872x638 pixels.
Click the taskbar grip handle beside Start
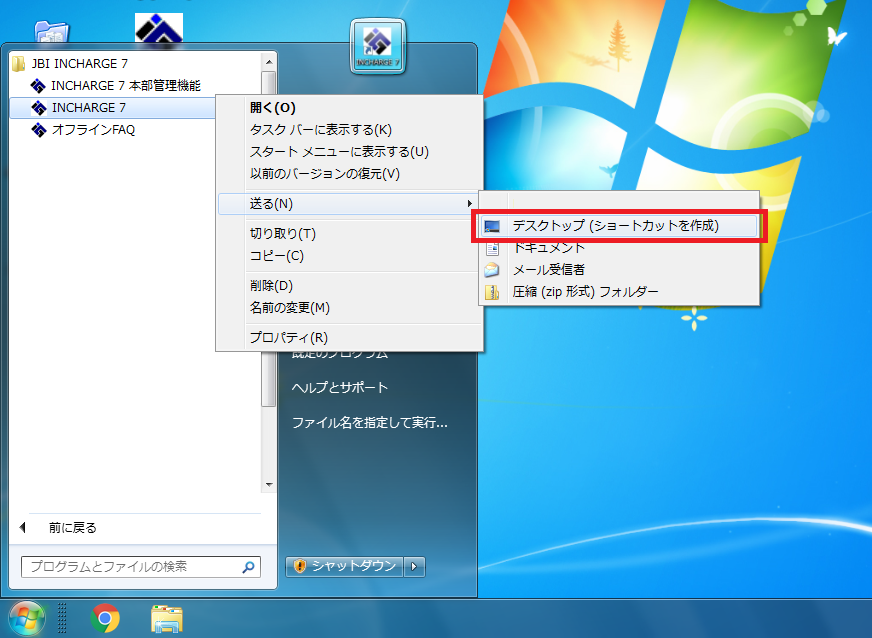point(62,618)
